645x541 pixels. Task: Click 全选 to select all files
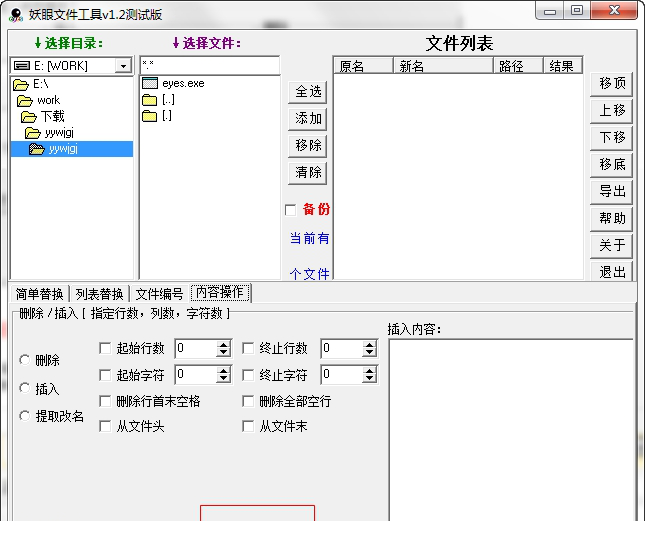pos(308,92)
